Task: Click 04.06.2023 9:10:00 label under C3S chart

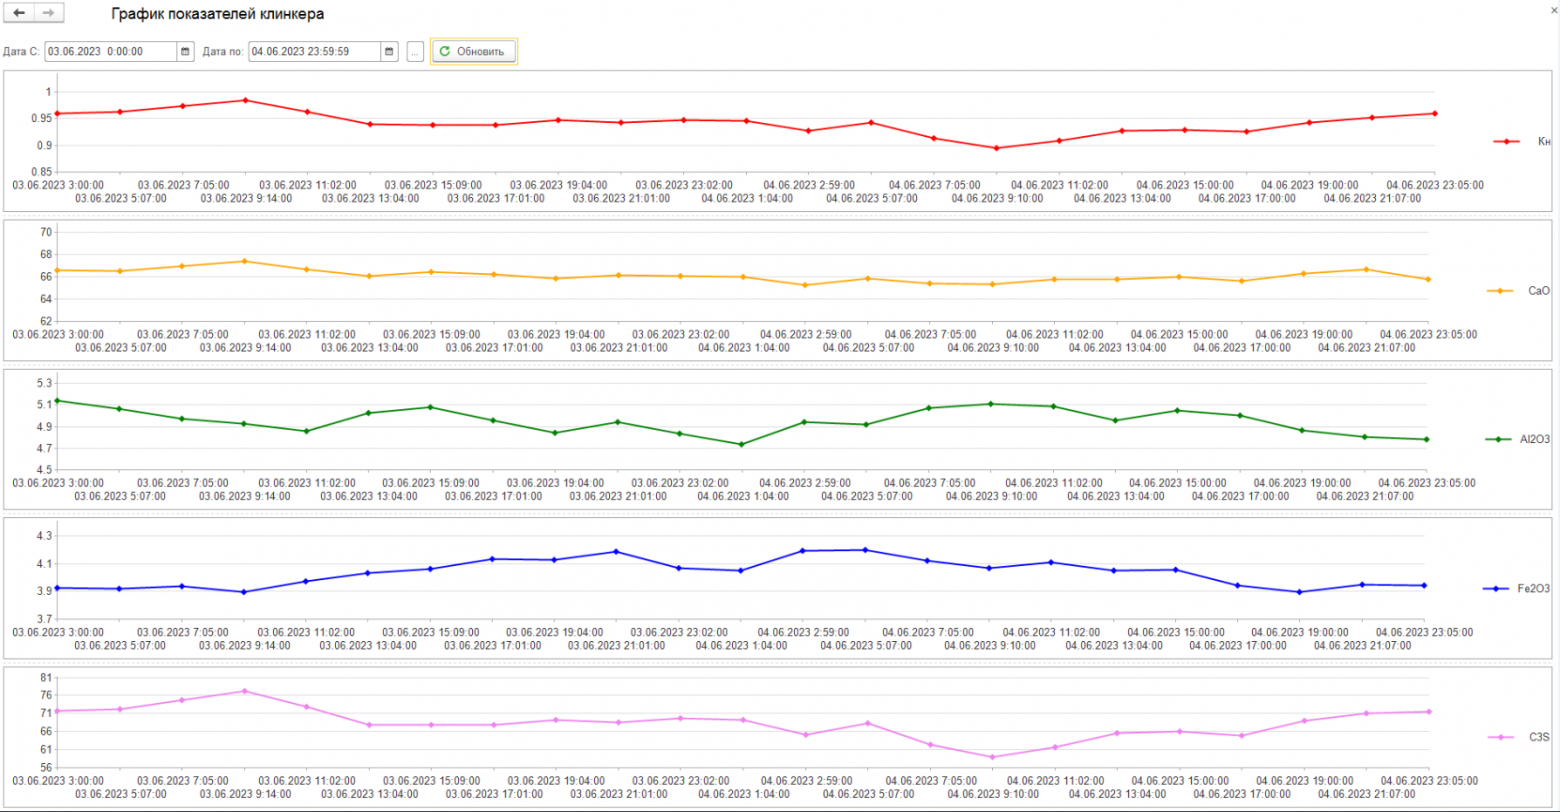Action: pos(991,794)
